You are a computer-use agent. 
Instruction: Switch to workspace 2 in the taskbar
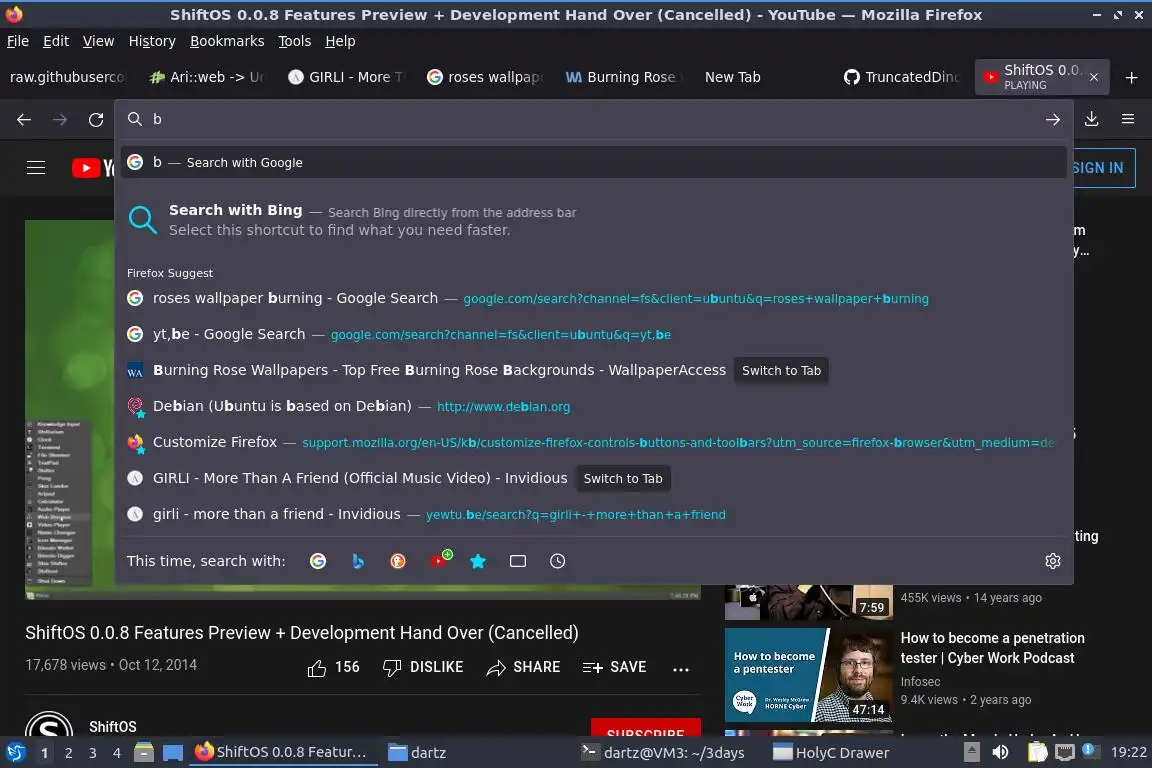click(x=69, y=753)
